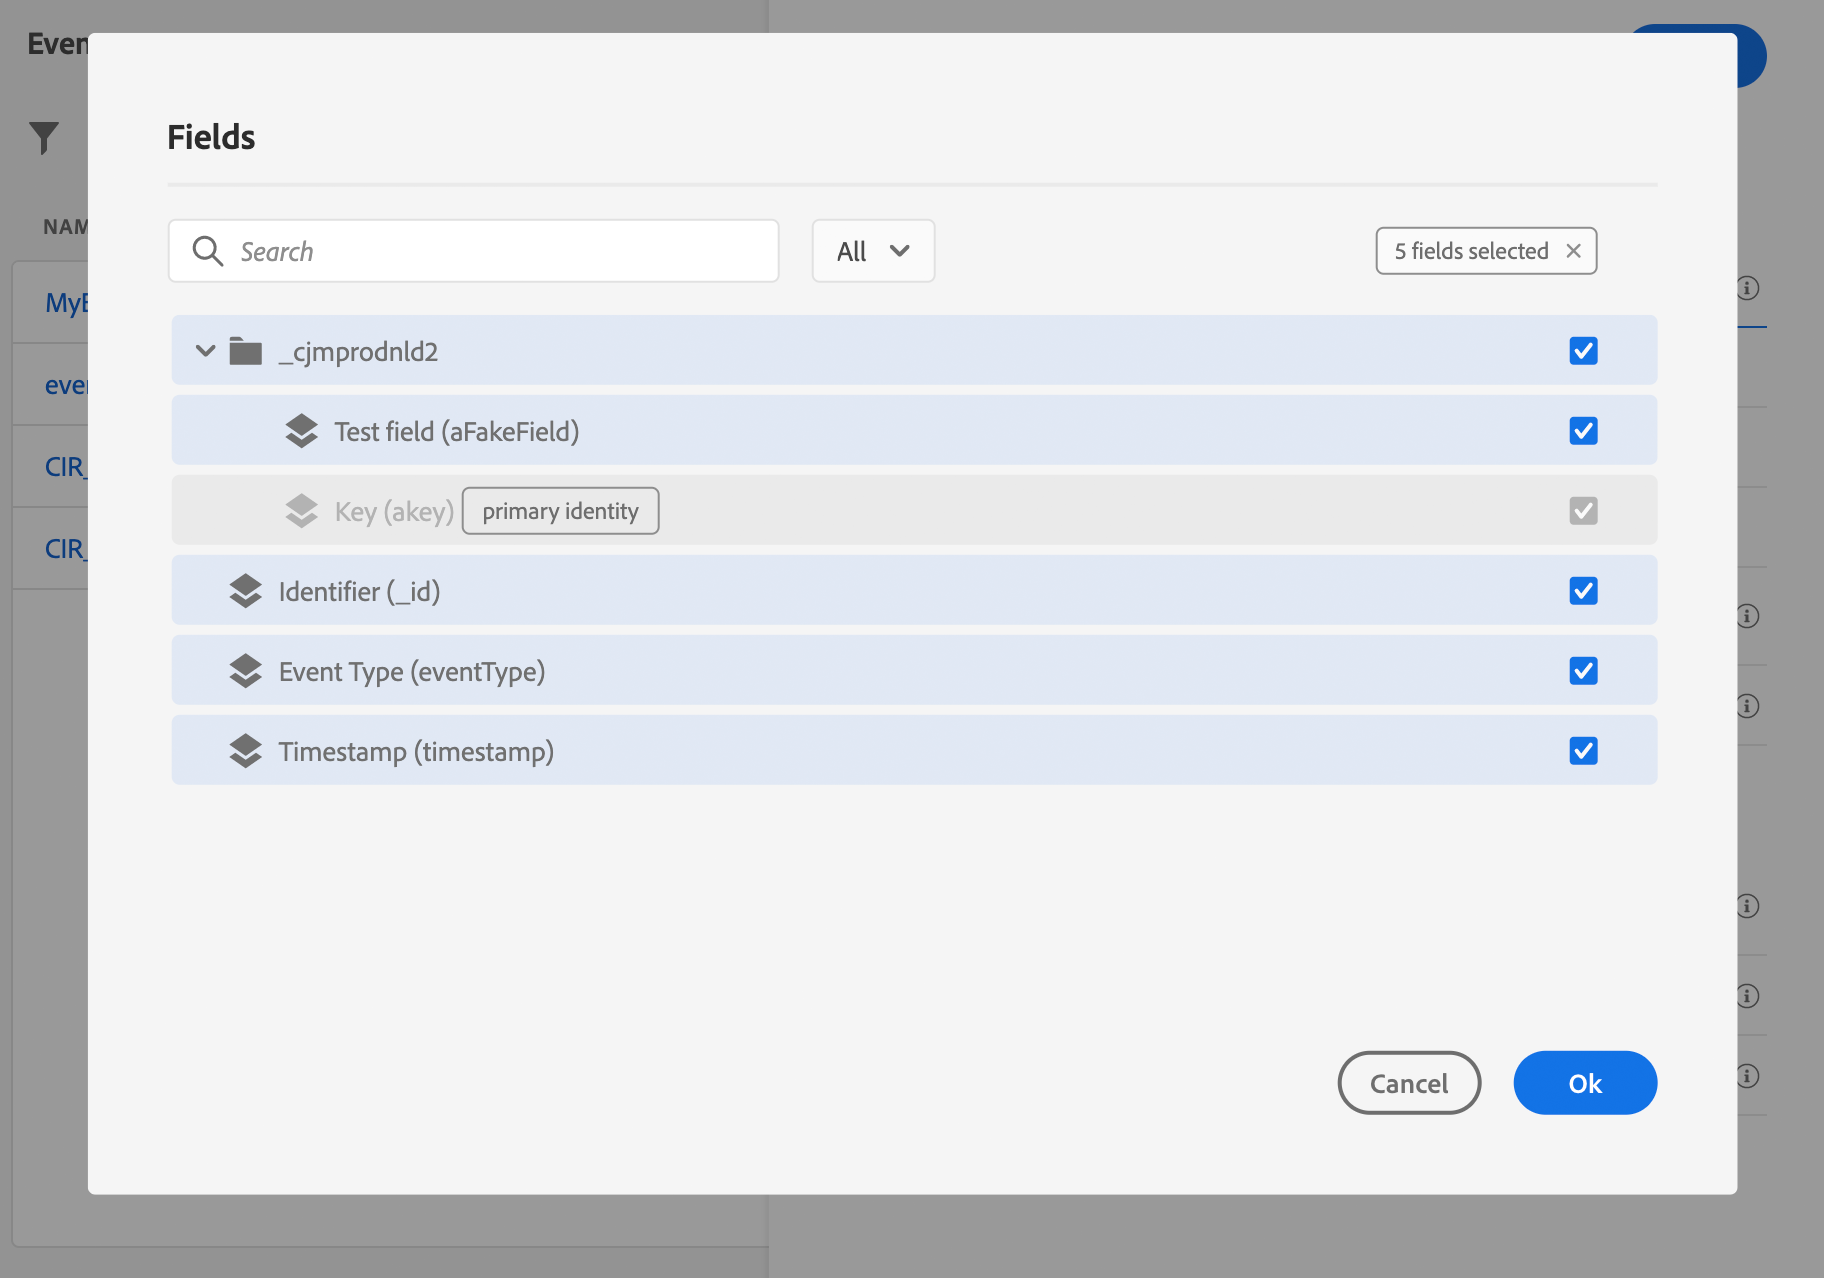
Task: Click the Cancel button
Action: coord(1409,1083)
